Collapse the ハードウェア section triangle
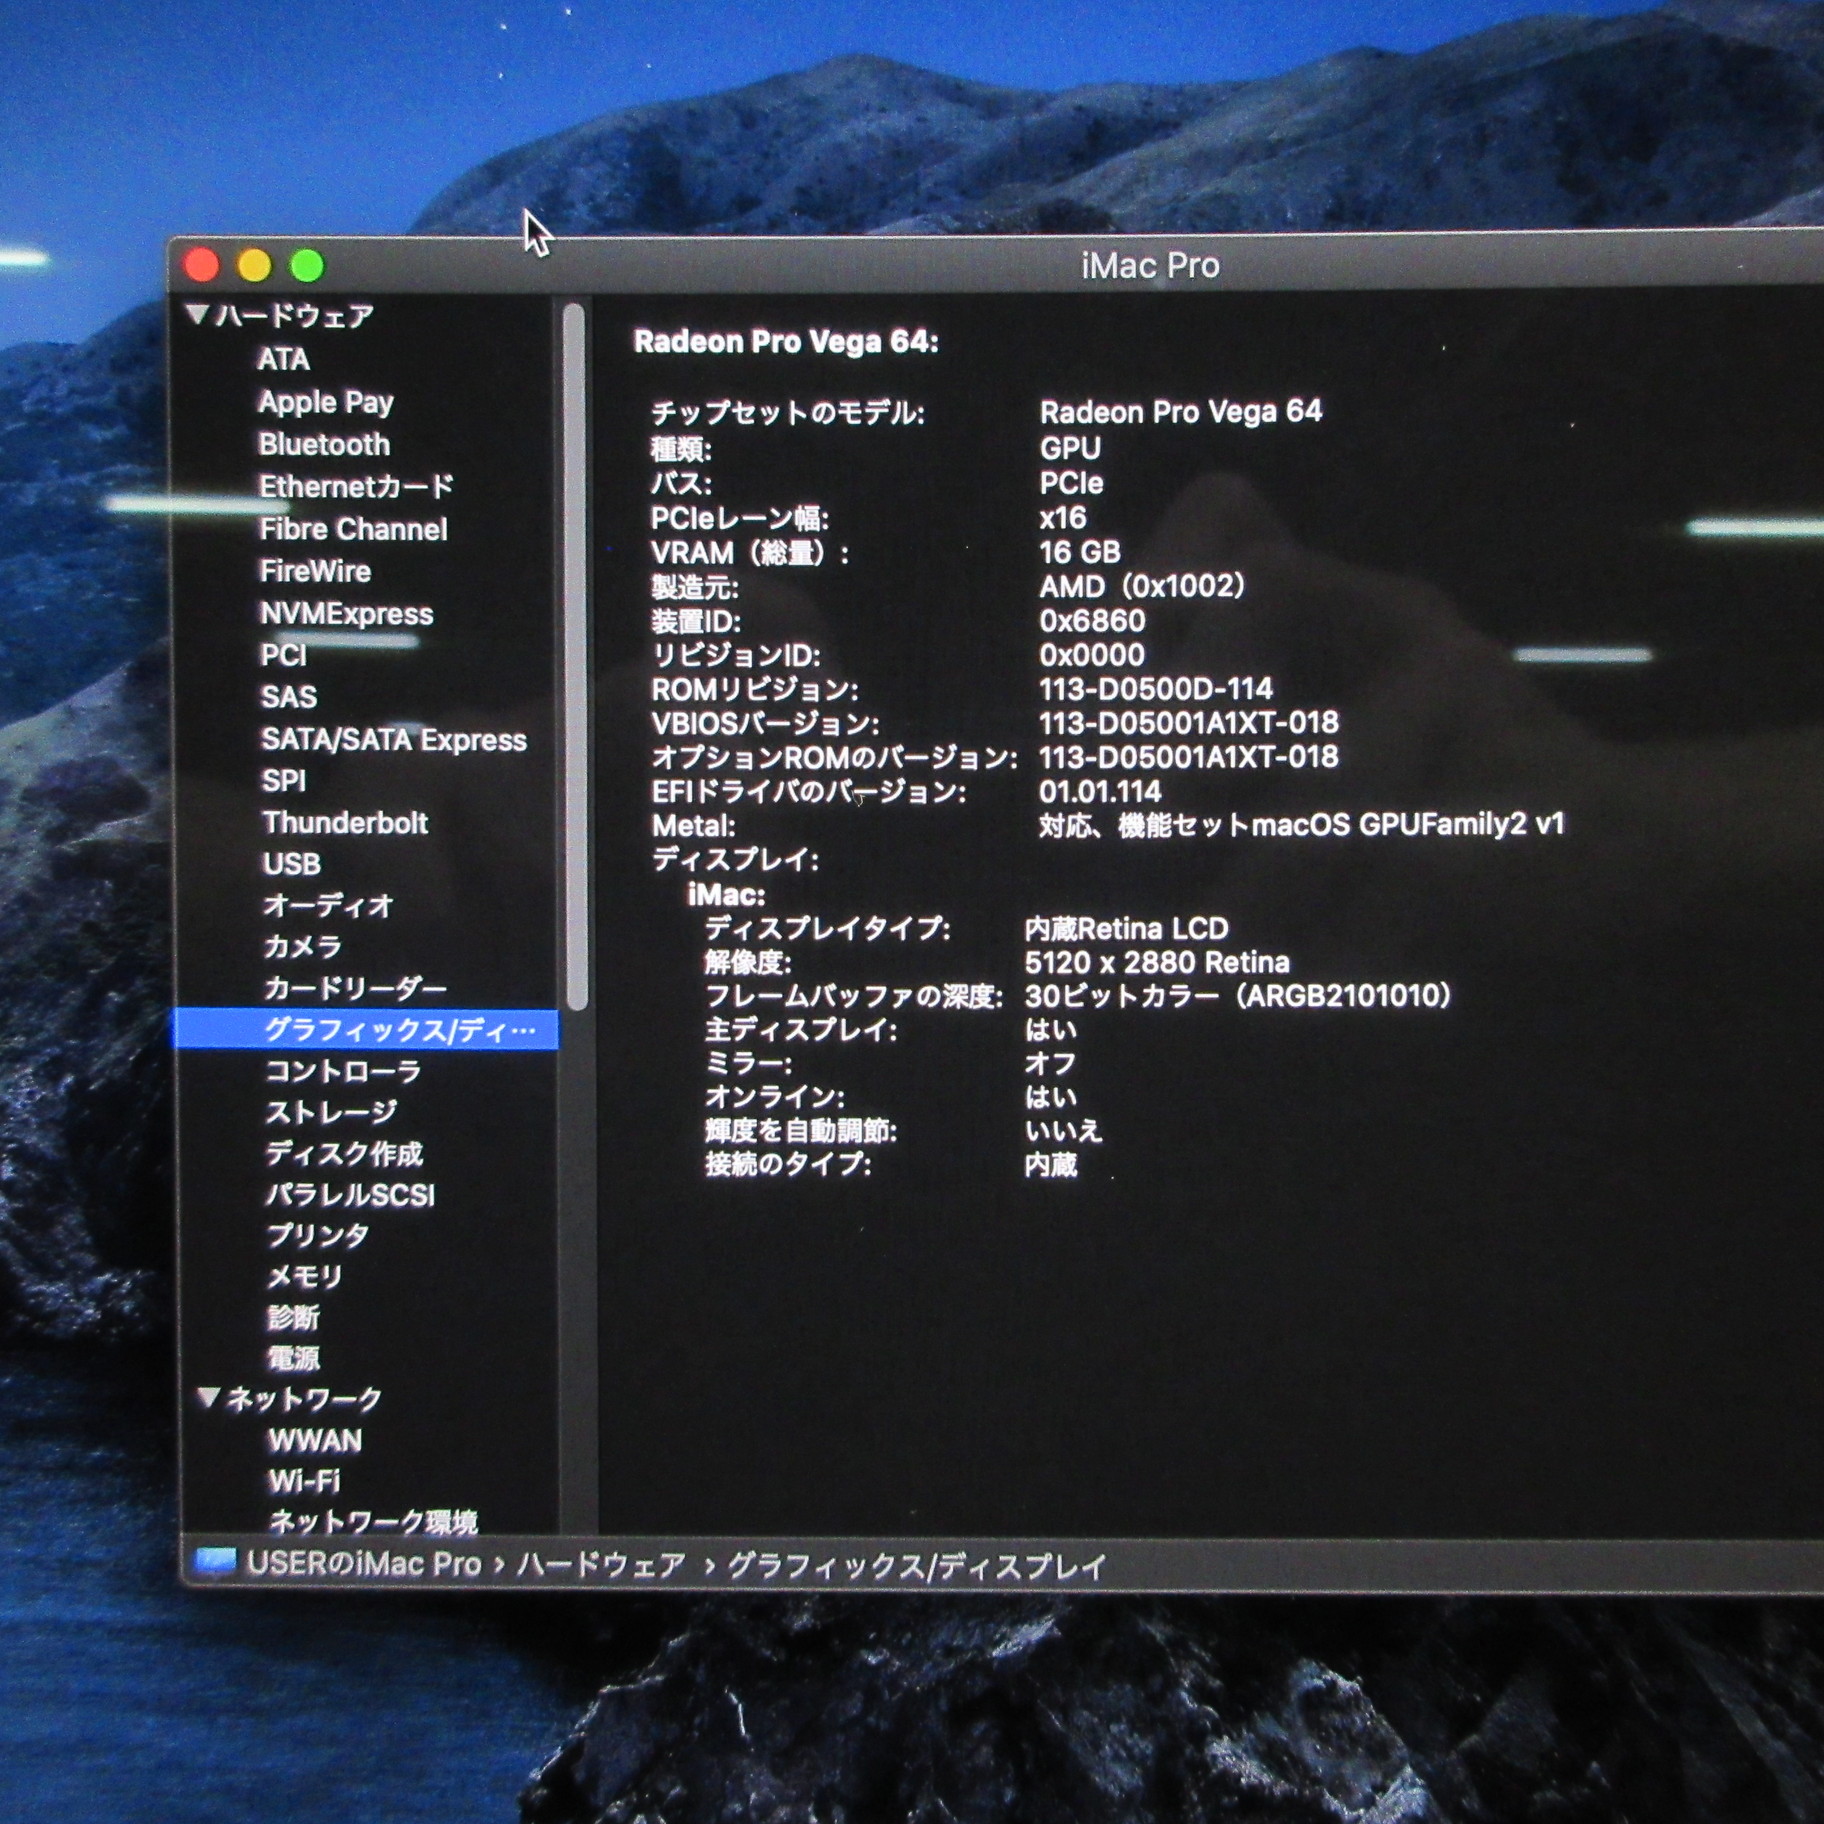Image resolution: width=1824 pixels, height=1824 pixels. [x=197, y=316]
